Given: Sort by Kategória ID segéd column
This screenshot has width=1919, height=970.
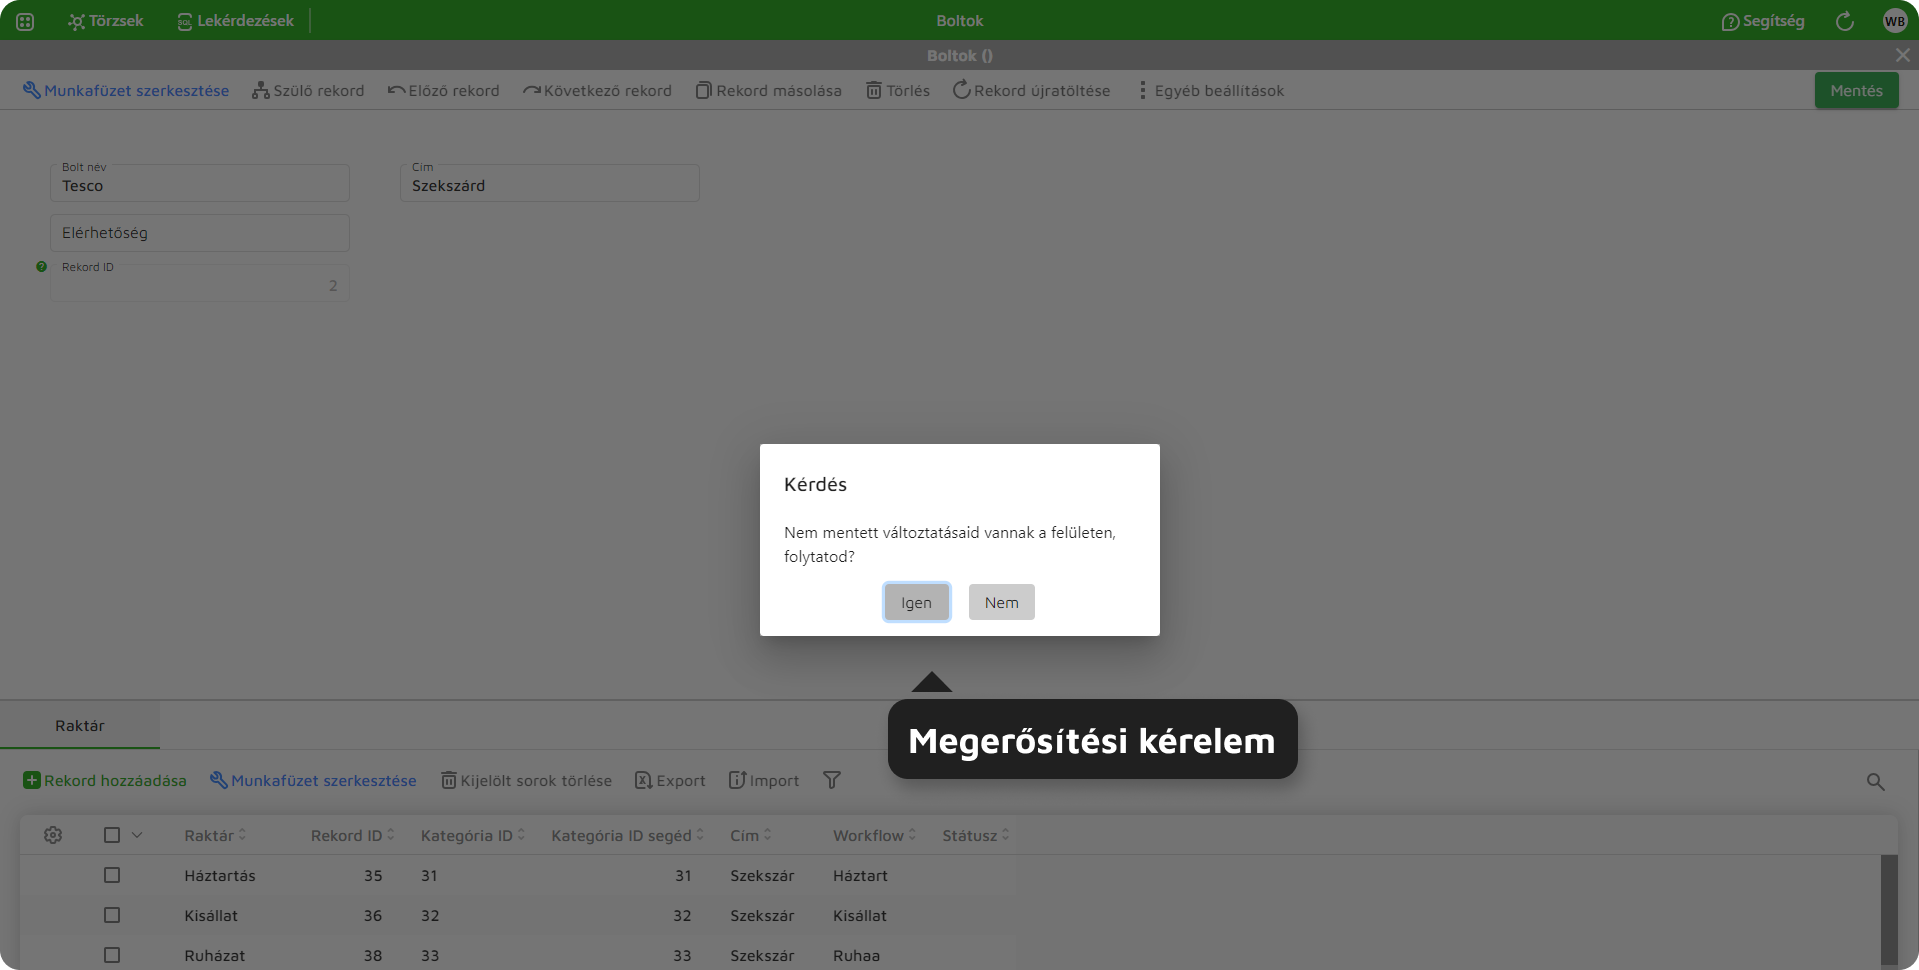Looking at the screenshot, I should point(627,835).
